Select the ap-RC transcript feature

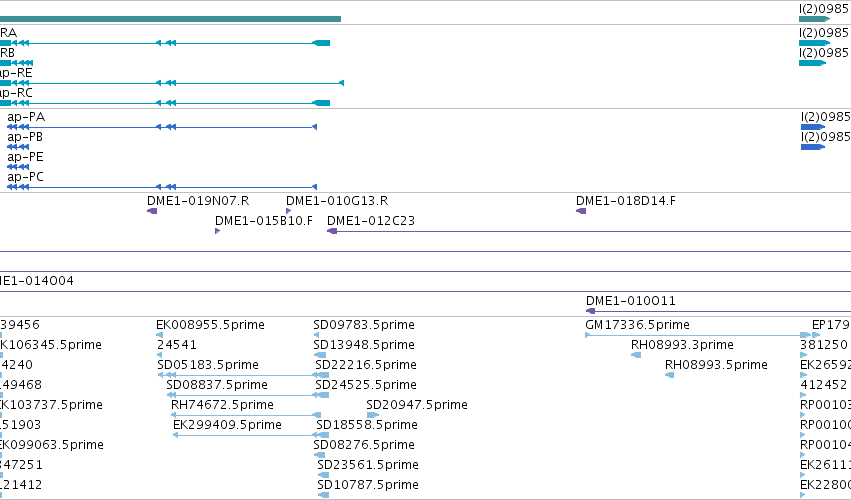point(164,103)
